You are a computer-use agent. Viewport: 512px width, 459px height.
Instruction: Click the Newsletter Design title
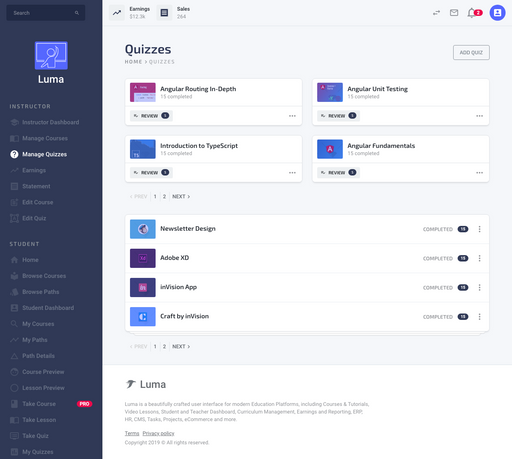point(188,229)
